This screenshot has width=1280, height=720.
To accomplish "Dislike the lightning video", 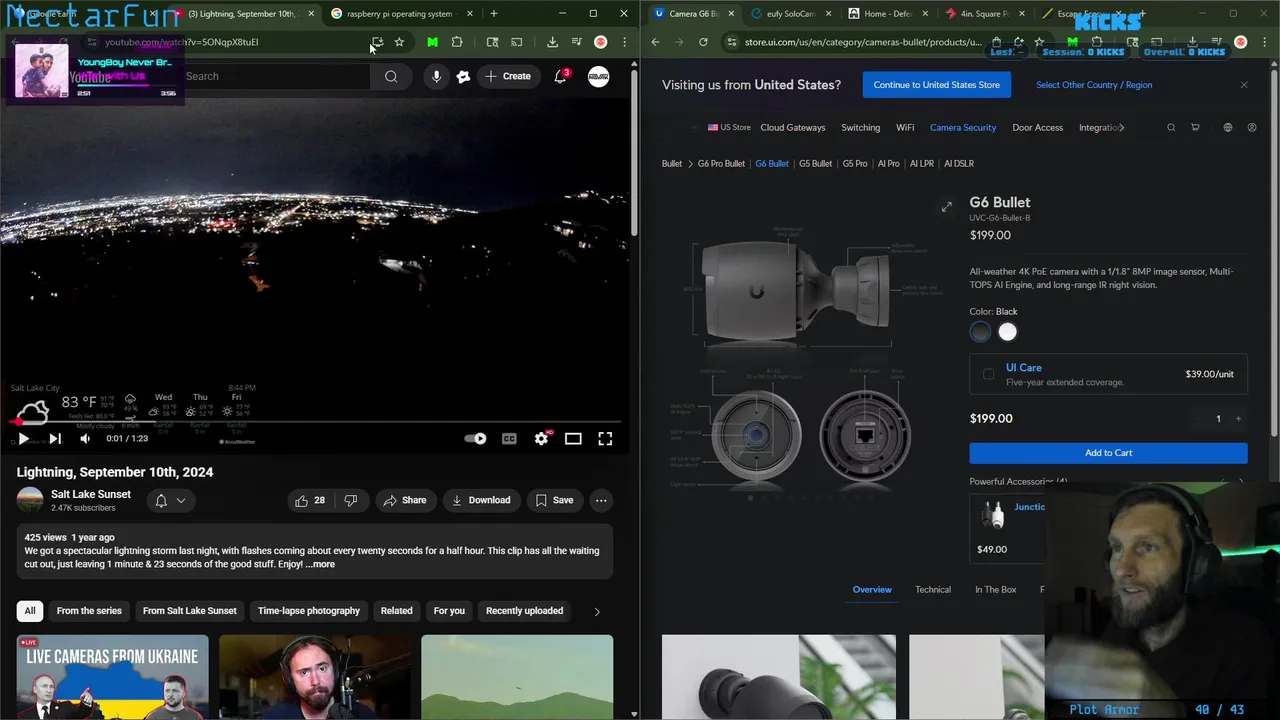I will [351, 500].
